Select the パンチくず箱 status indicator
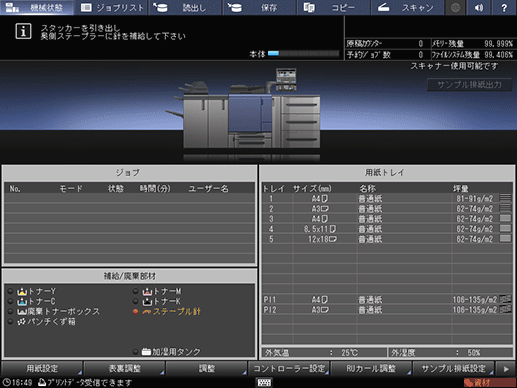Viewport: 517px width, 388px height. [x=11, y=322]
